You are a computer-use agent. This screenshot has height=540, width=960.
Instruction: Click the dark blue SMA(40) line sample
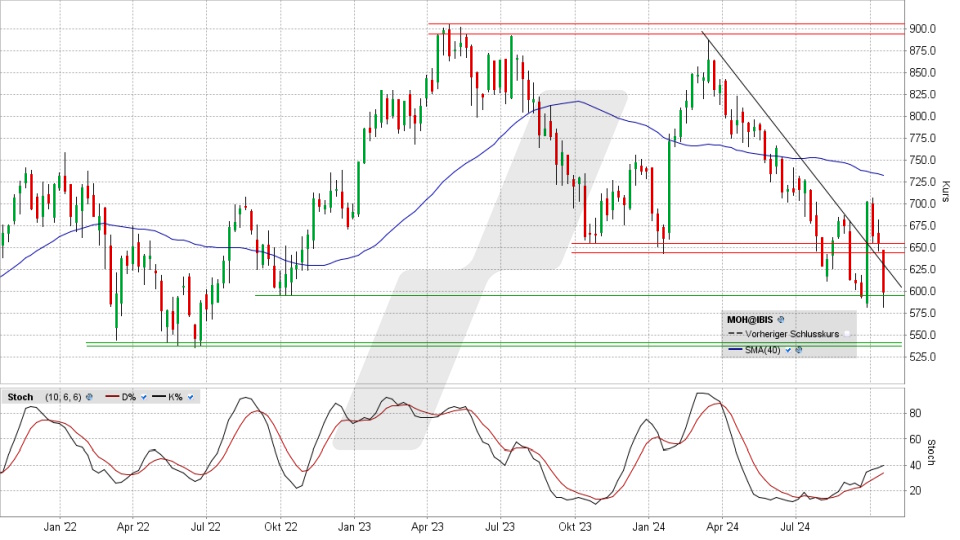point(735,349)
